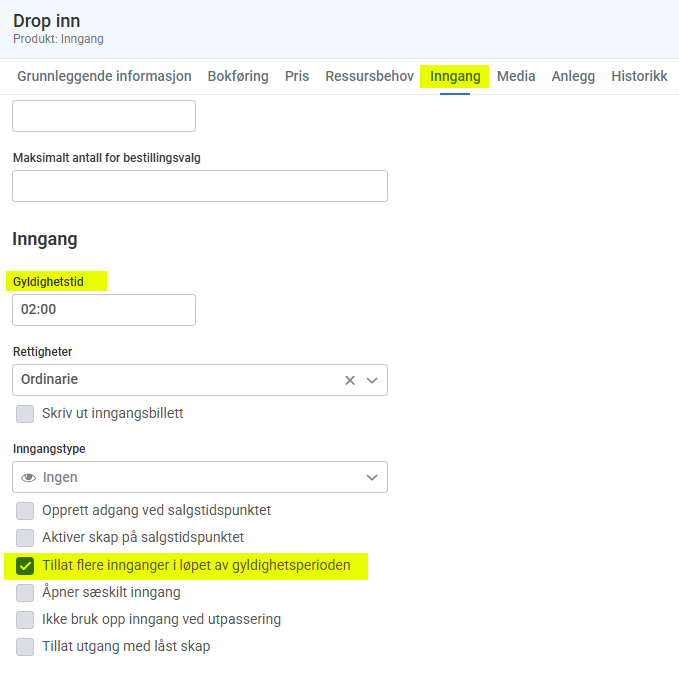
Task: Open the Inngangstype dropdown chevron
Action: (x=372, y=477)
